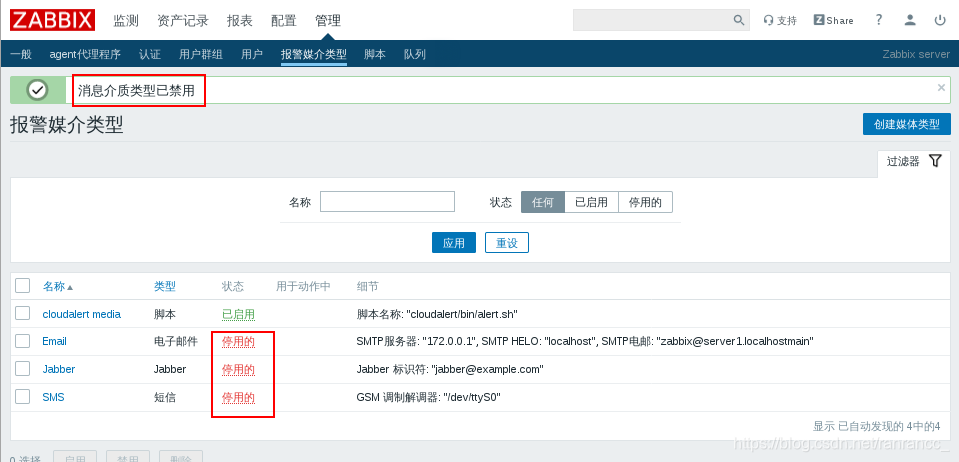Go to the 用户 submenu
959x462 pixels.
[252, 54]
